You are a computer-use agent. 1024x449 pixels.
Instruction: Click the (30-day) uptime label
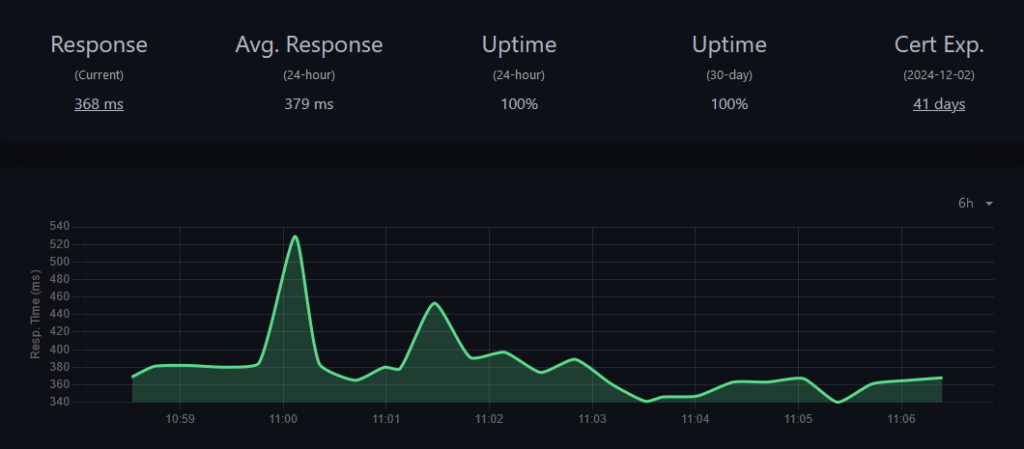pos(729,75)
